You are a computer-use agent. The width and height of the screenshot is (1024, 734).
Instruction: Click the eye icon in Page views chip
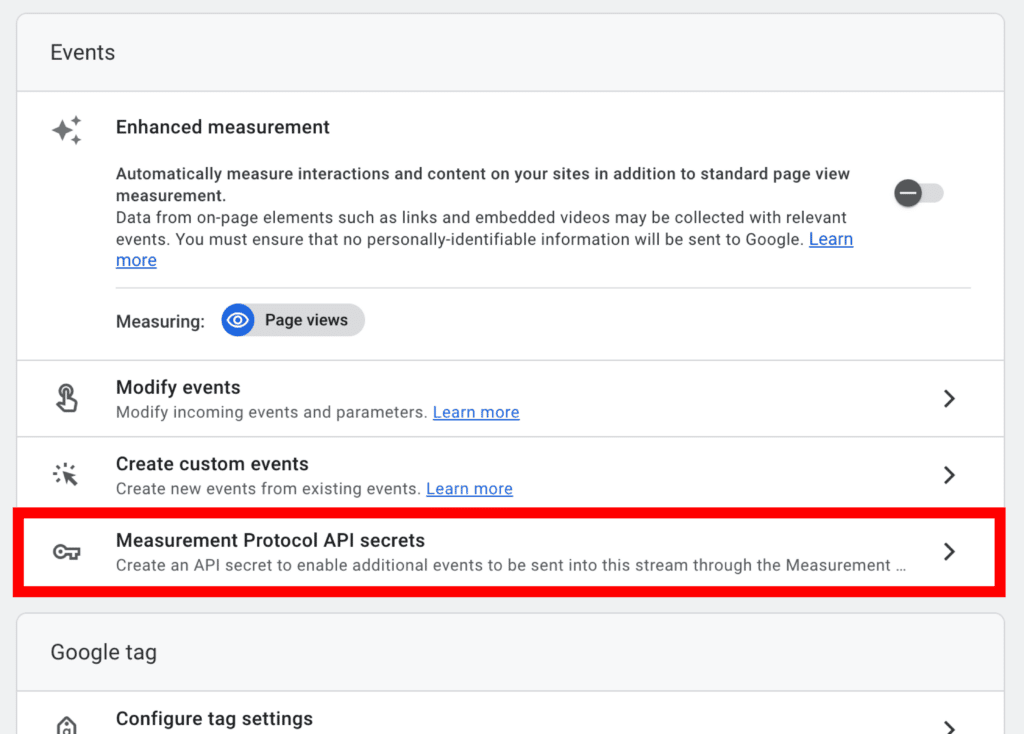[x=238, y=320]
